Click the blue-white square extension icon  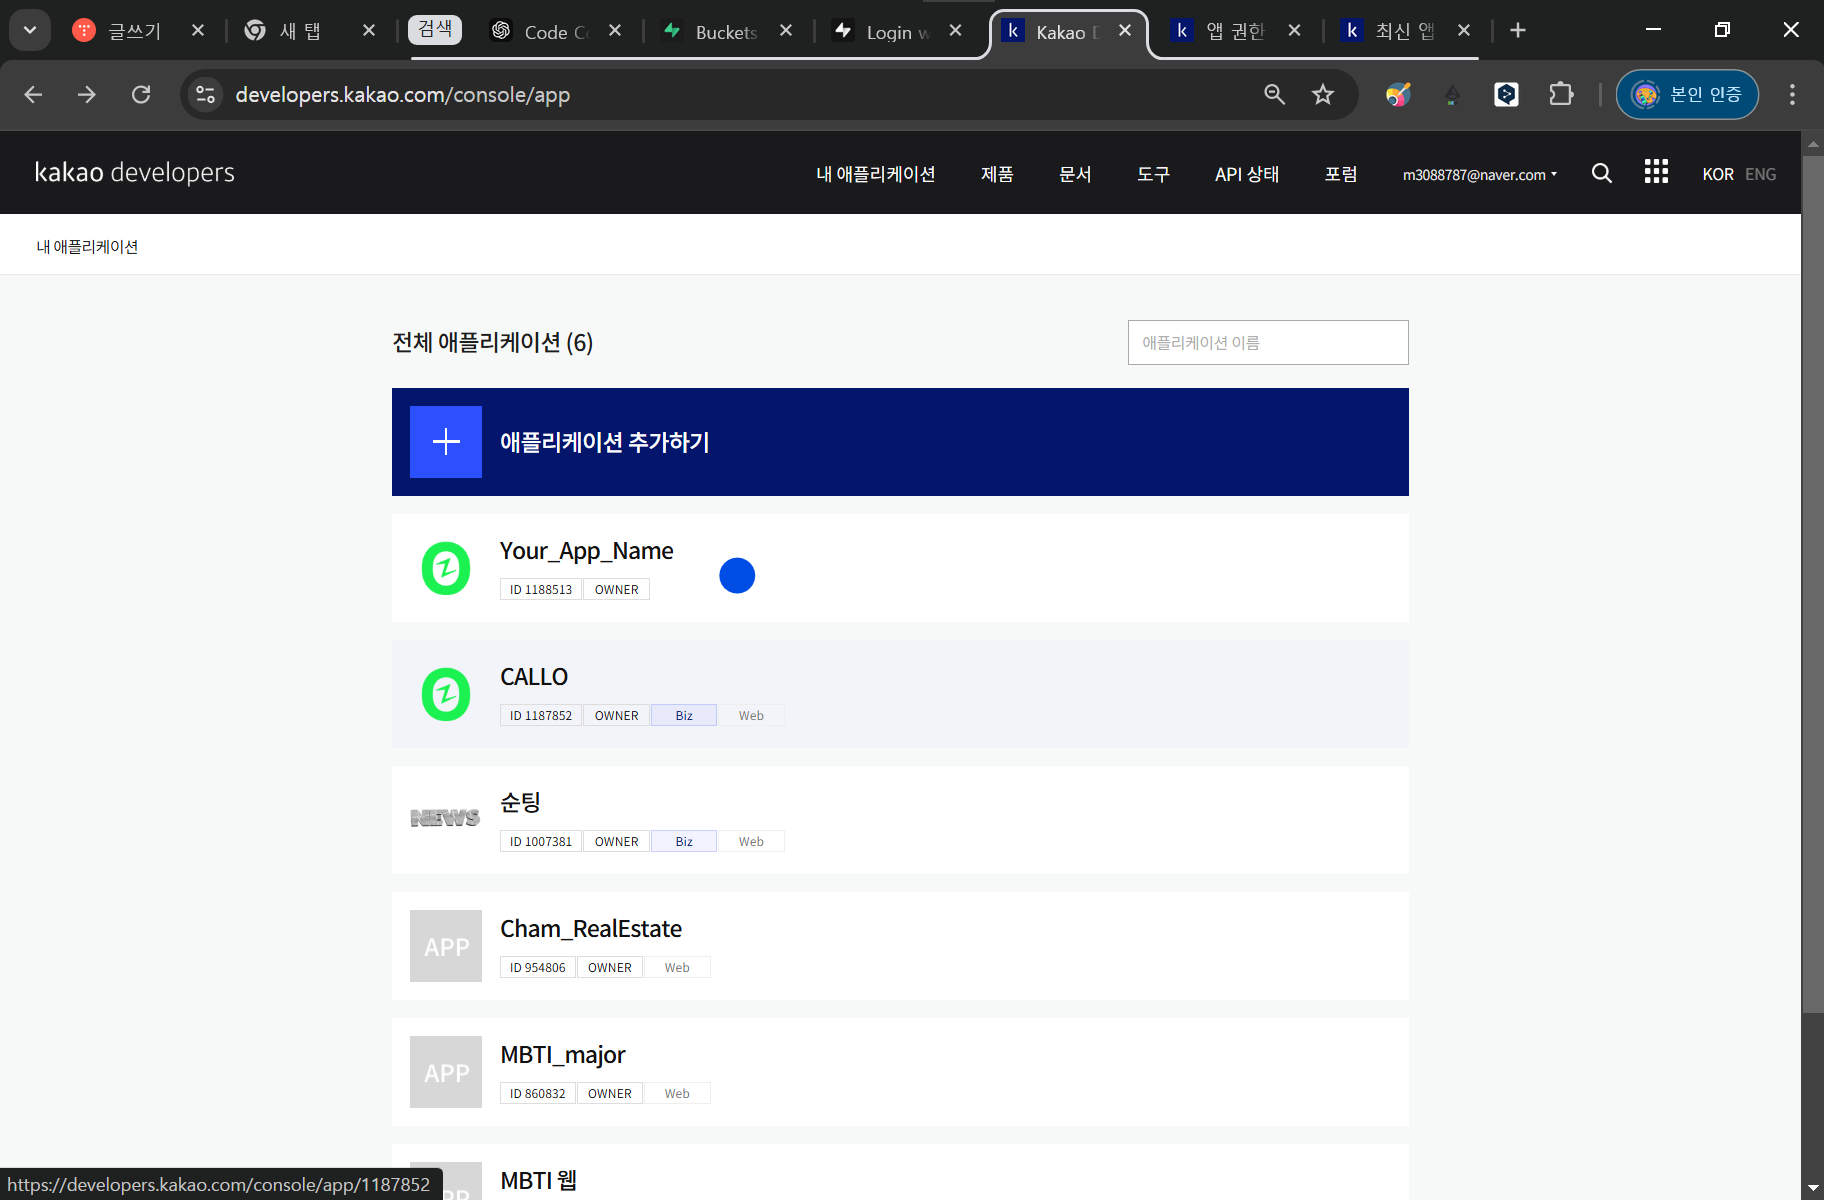pyautogui.click(x=1506, y=94)
